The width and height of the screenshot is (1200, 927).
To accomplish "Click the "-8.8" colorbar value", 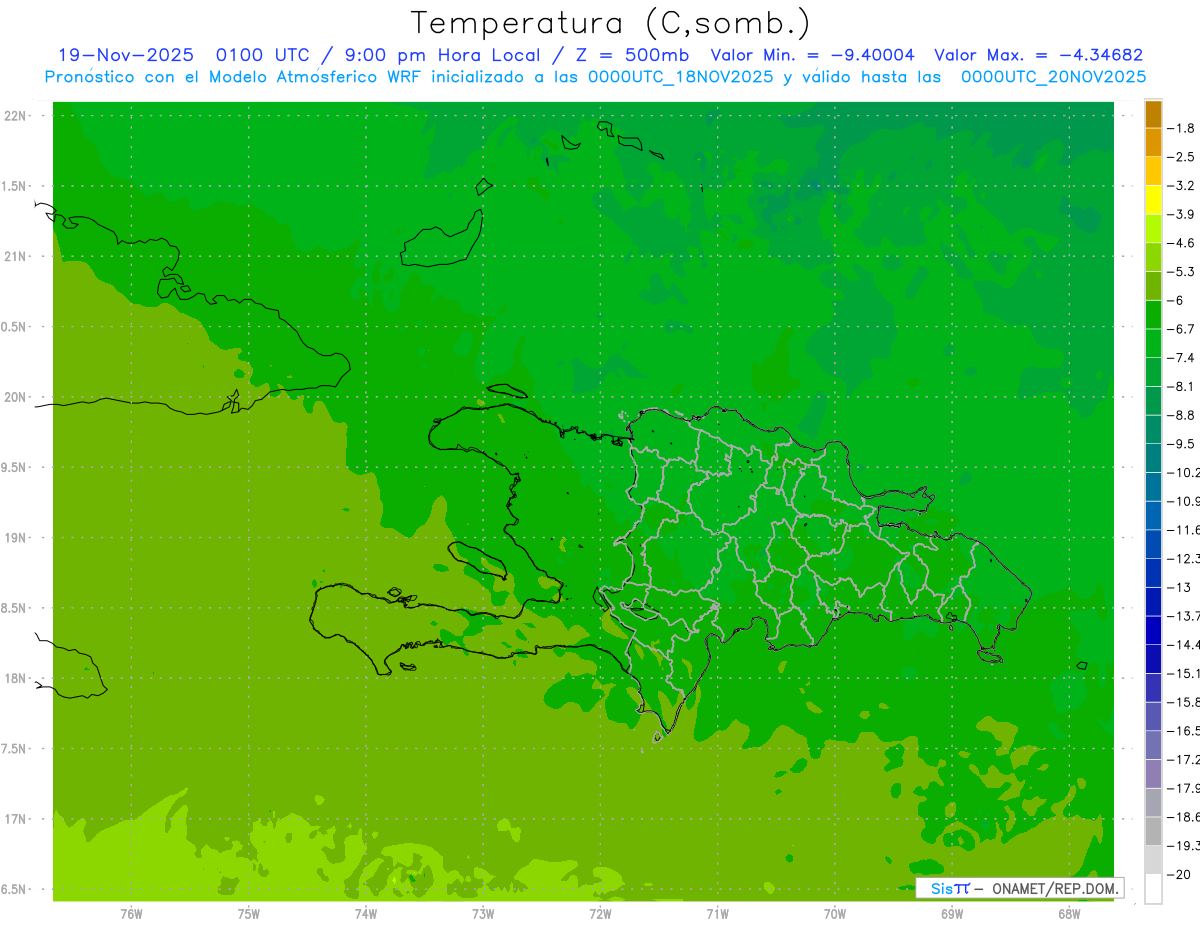I will click(1182, 415).
